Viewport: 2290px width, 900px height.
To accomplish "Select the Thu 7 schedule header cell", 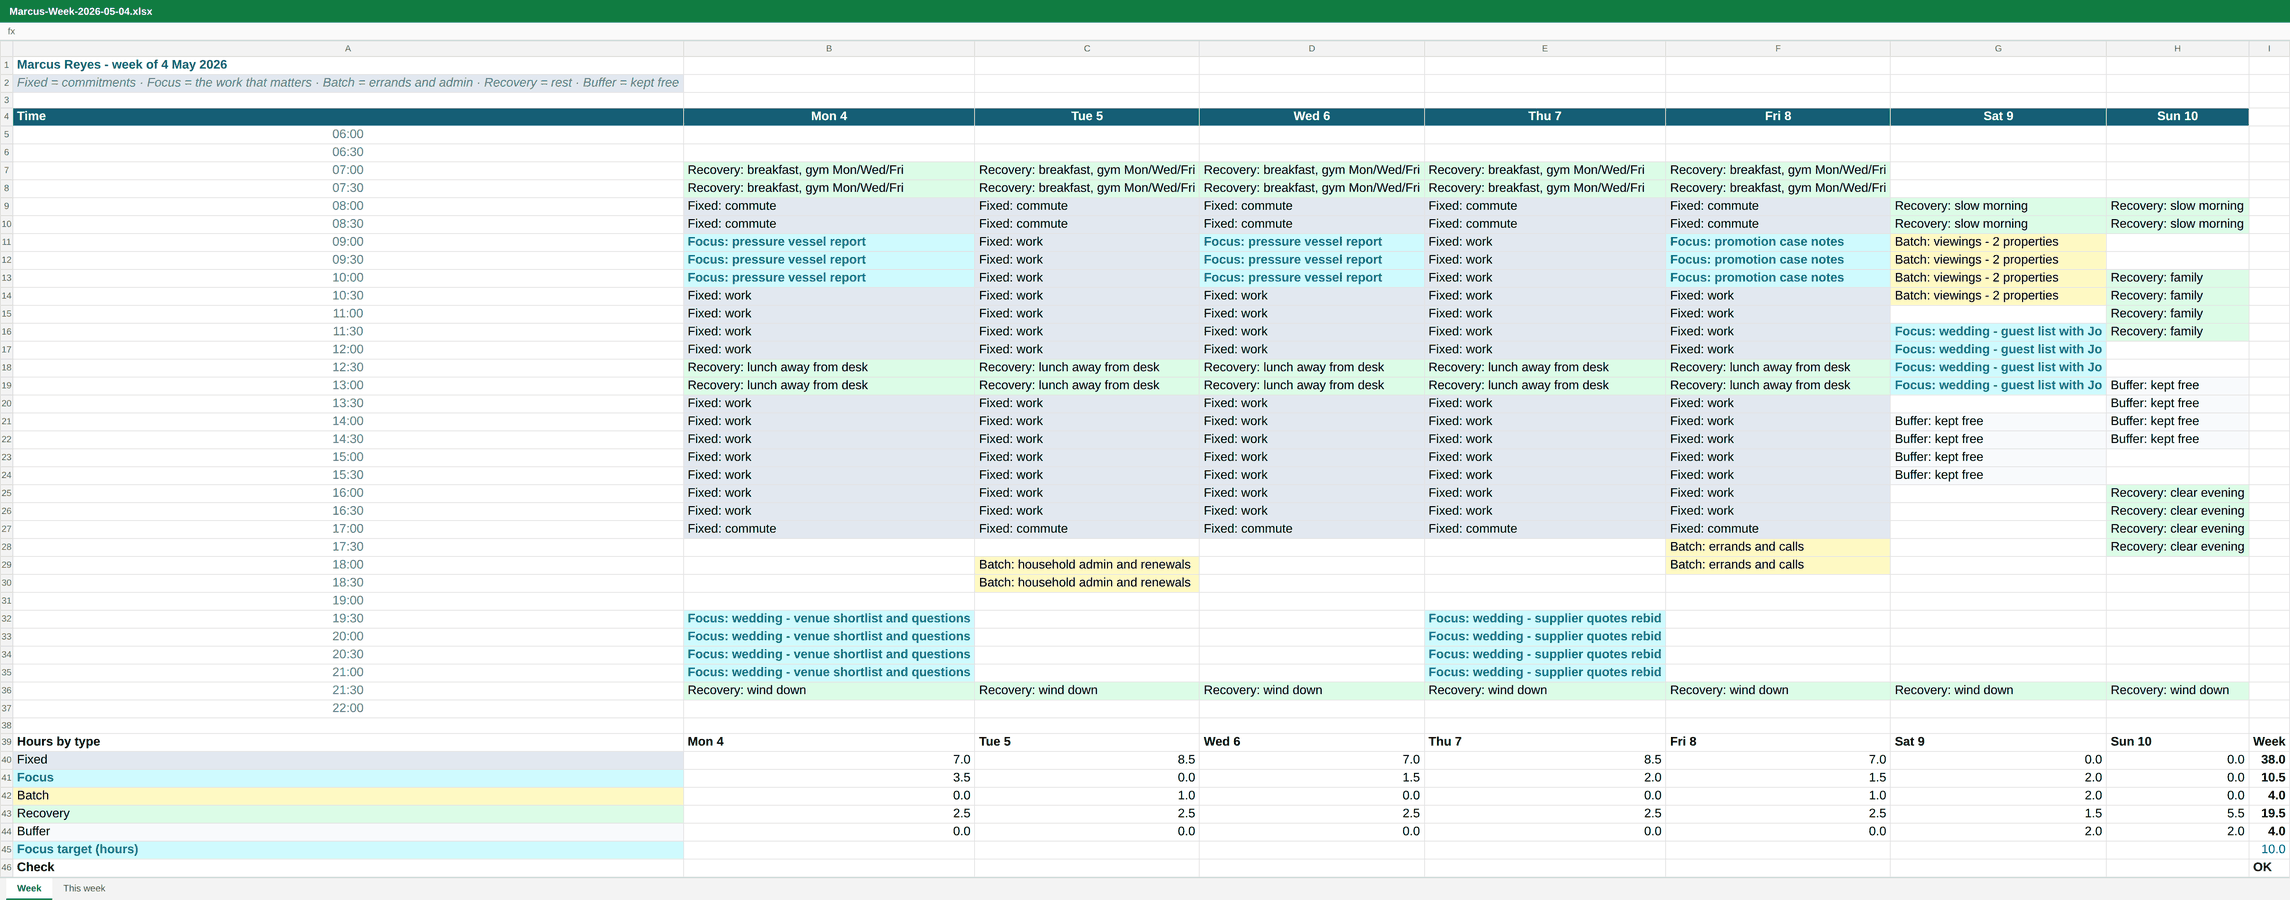I will [1545, 116].
